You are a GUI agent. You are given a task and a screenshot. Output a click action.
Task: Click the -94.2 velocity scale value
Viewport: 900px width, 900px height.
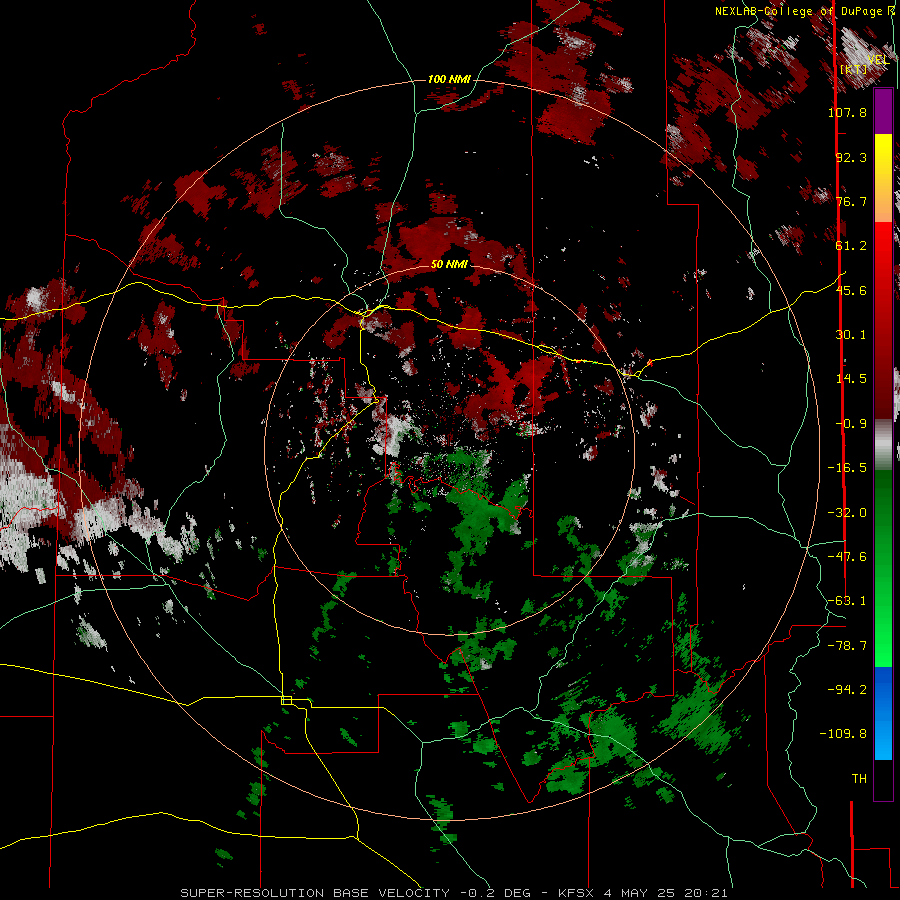[x=847, y=690]
